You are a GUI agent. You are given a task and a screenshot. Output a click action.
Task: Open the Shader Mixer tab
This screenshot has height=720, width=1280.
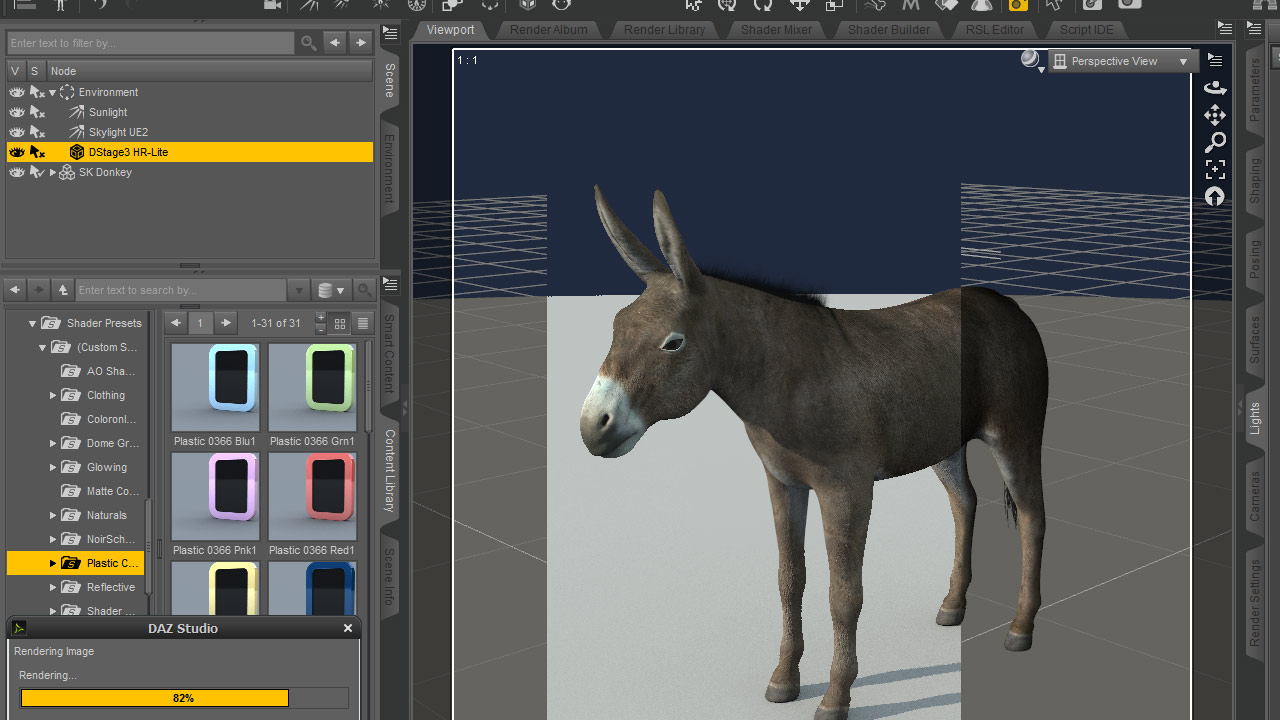pos(776,30)
